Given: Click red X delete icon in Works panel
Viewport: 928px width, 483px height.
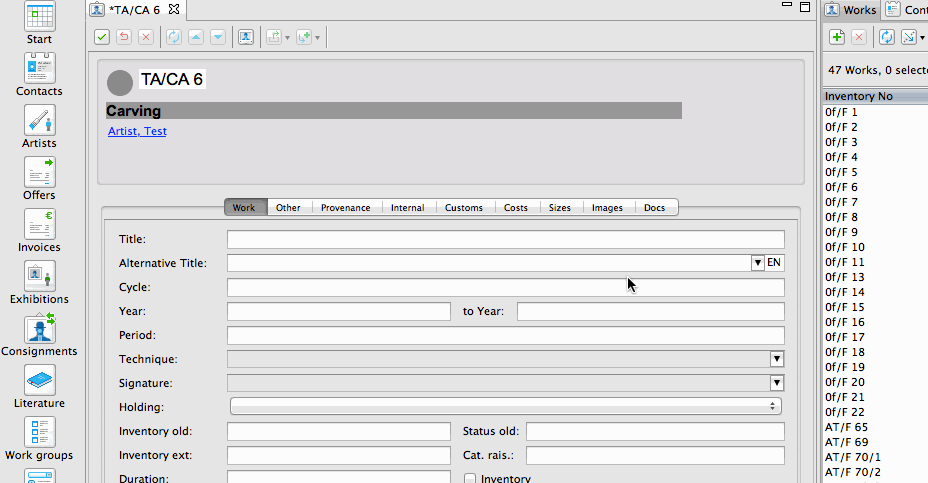Looking at the screenshot, I should (x=859, y=37).
